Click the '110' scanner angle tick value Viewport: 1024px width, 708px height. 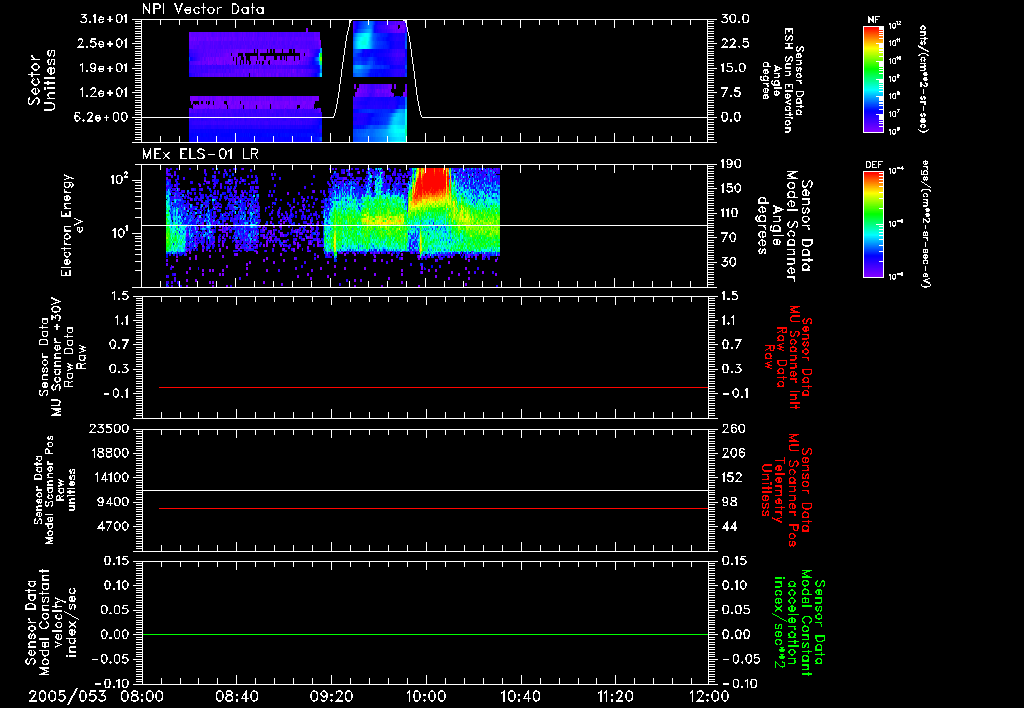pos(731,213)
